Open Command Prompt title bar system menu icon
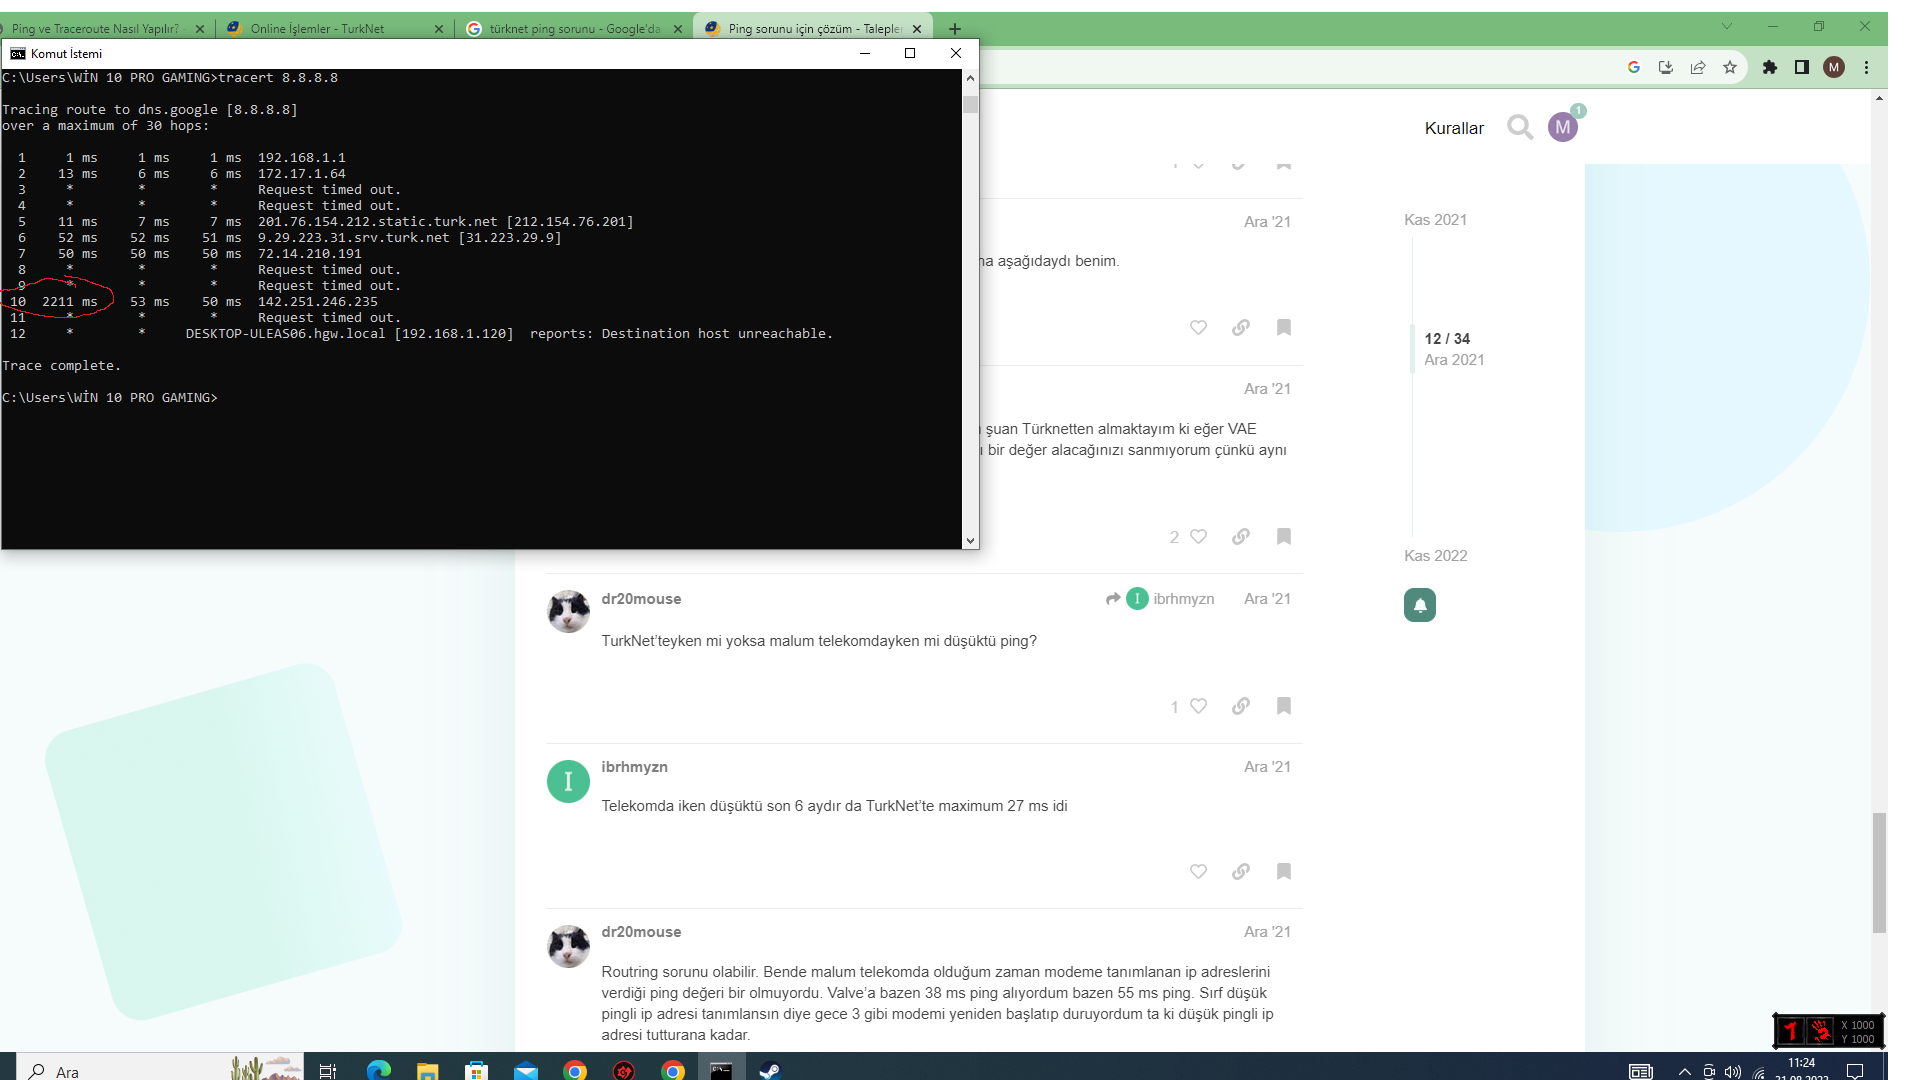The height and width of the screenshot is (1080, 1920). [x=18, y=54]
